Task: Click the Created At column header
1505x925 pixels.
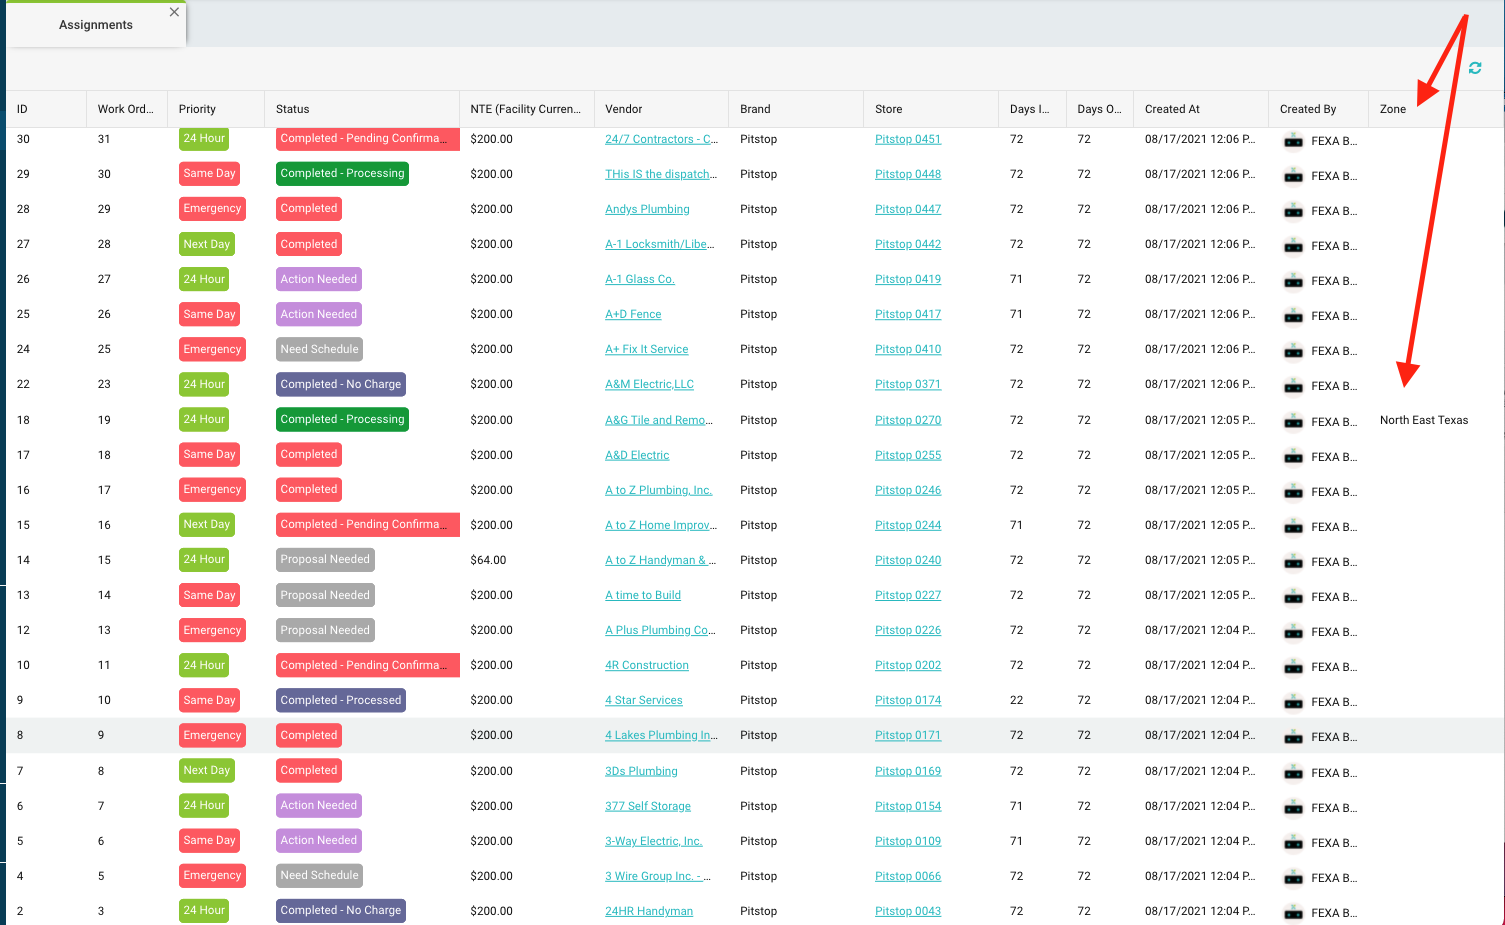Action: (1172, 109)
